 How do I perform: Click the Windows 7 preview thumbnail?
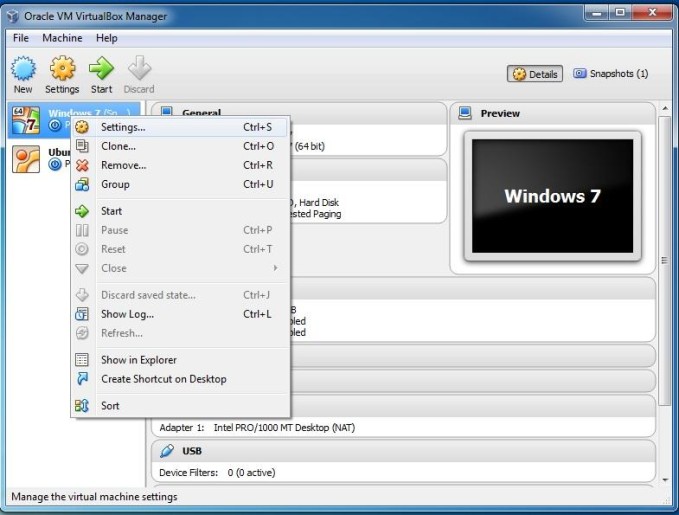(553, 196)
